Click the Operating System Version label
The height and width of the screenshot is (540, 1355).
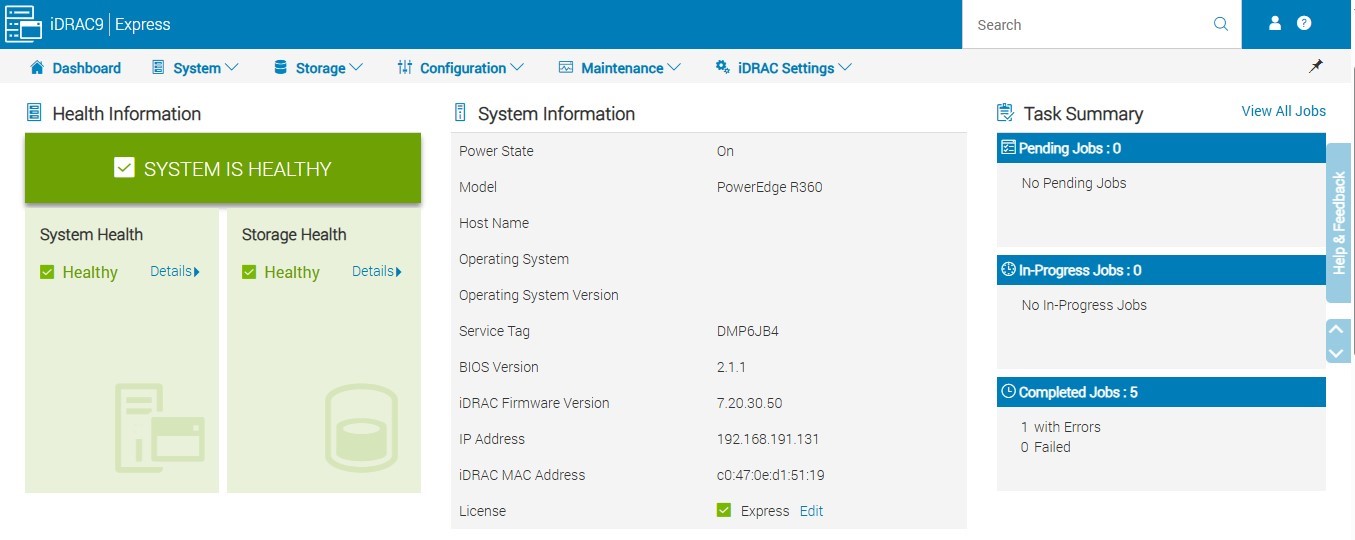pos(539,295)
